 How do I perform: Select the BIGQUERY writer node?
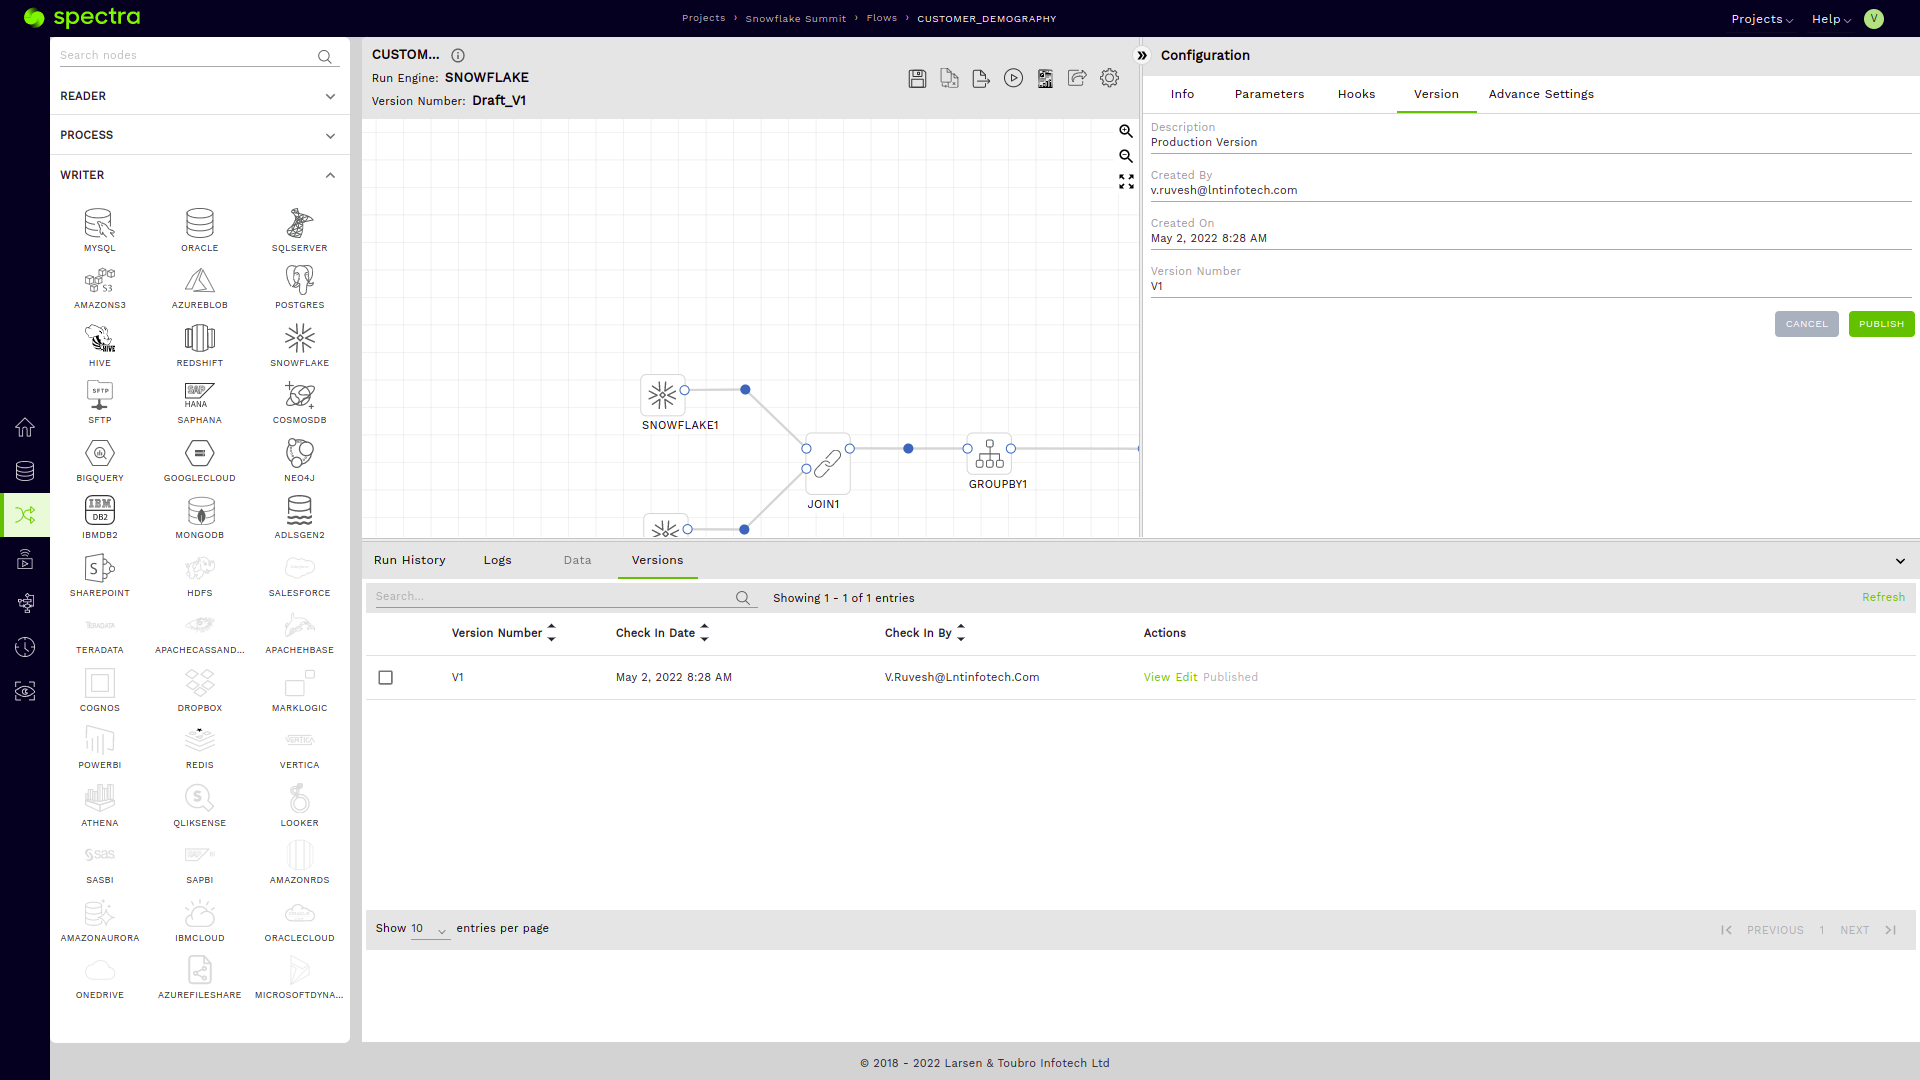(x=100, y=460)
